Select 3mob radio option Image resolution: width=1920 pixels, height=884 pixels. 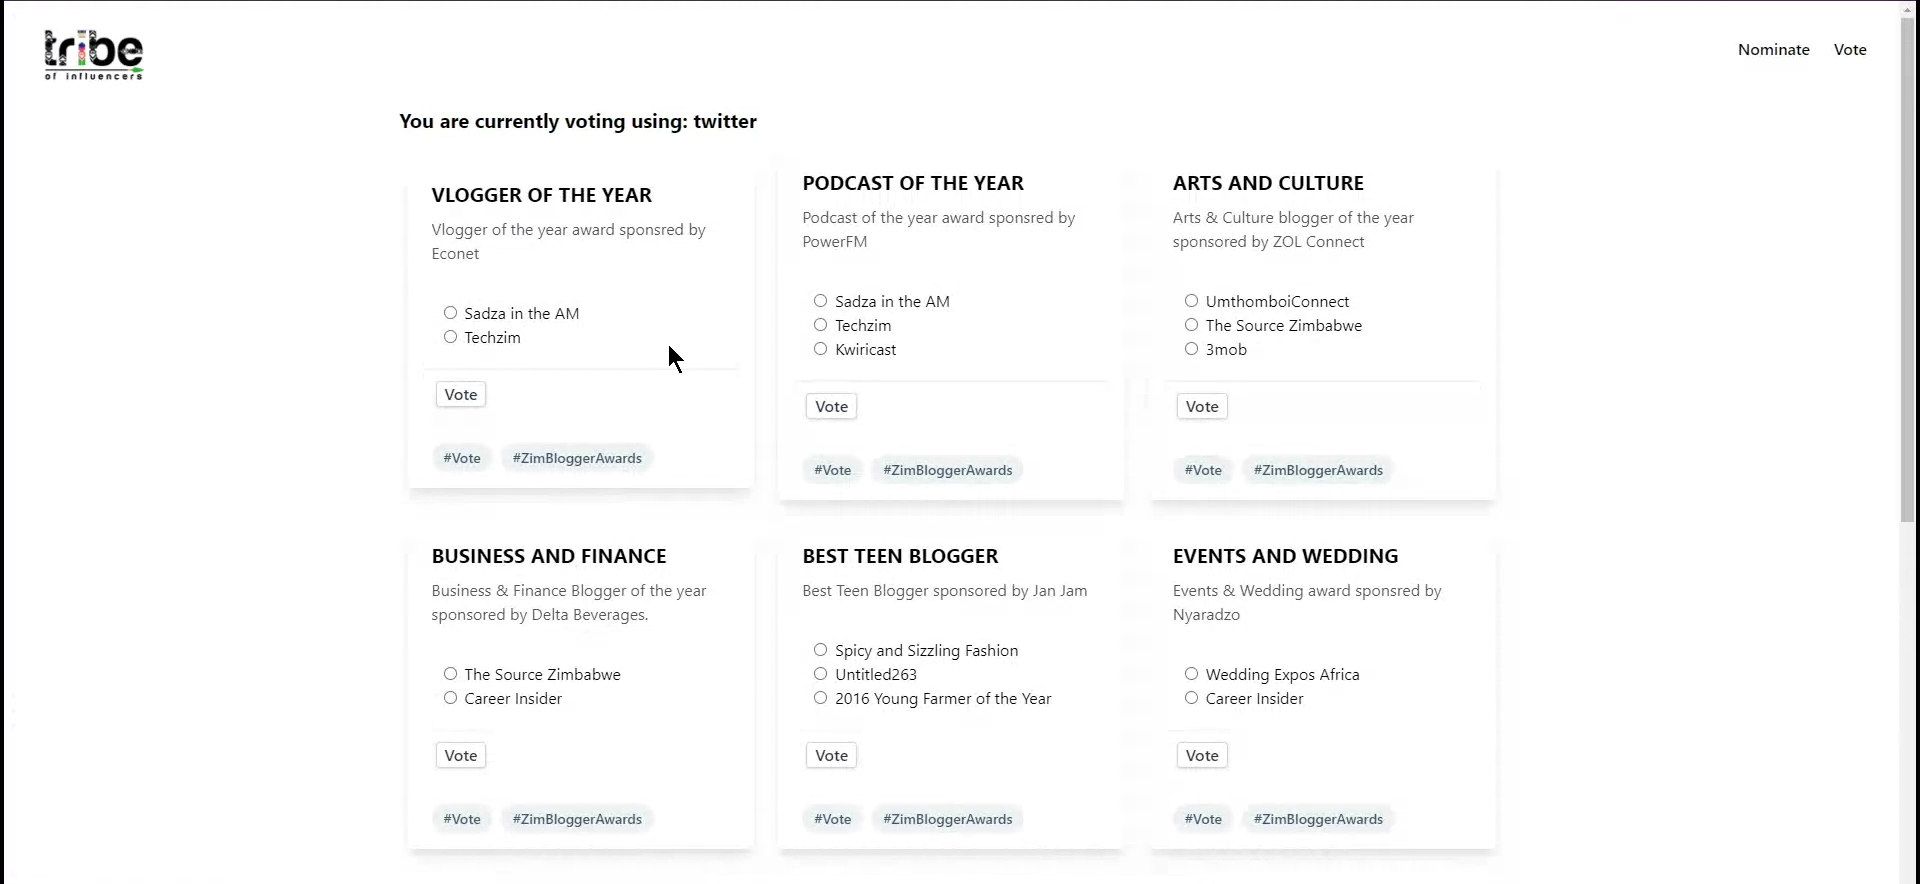point(1191,349)
